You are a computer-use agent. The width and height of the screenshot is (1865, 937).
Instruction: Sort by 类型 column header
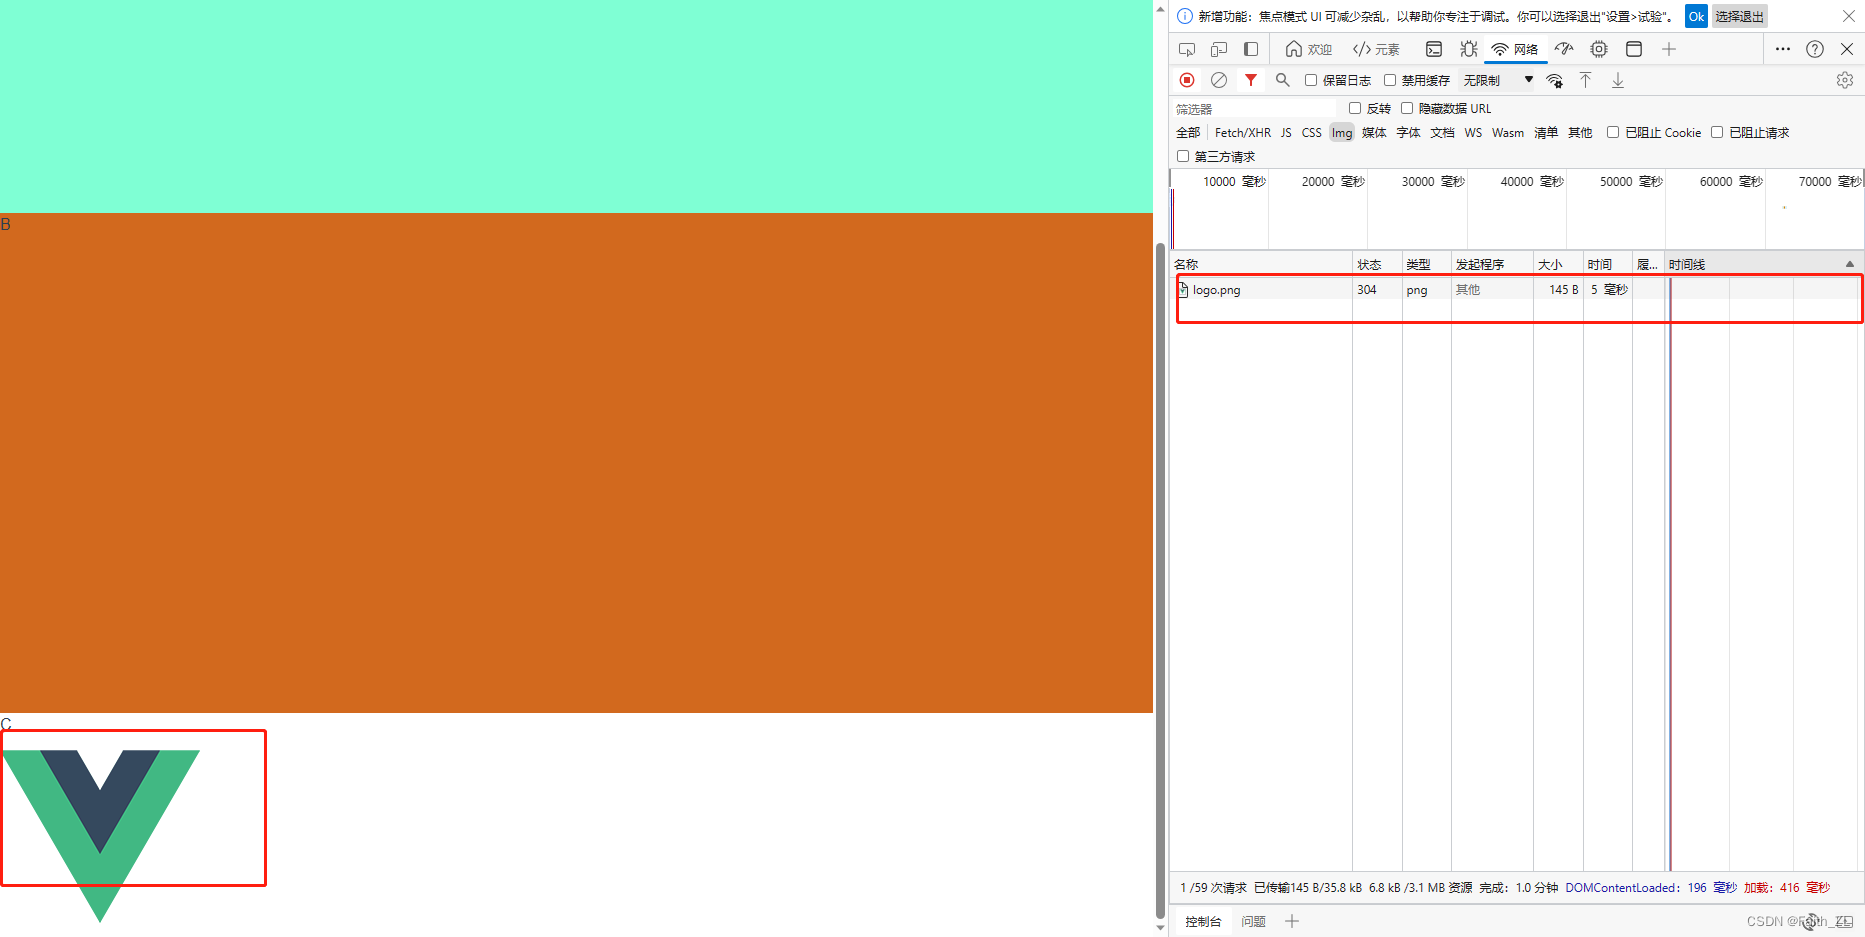(1426, 264)
